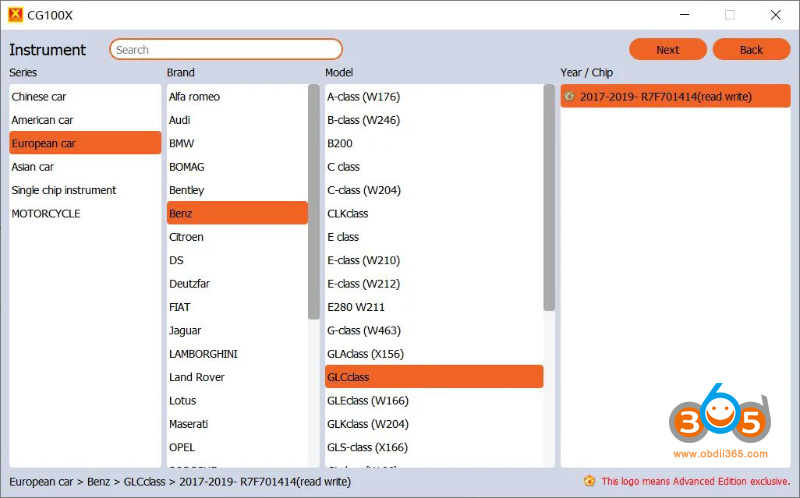Select 2017-2019 R7F701414 chip entry

coord(676,96)
